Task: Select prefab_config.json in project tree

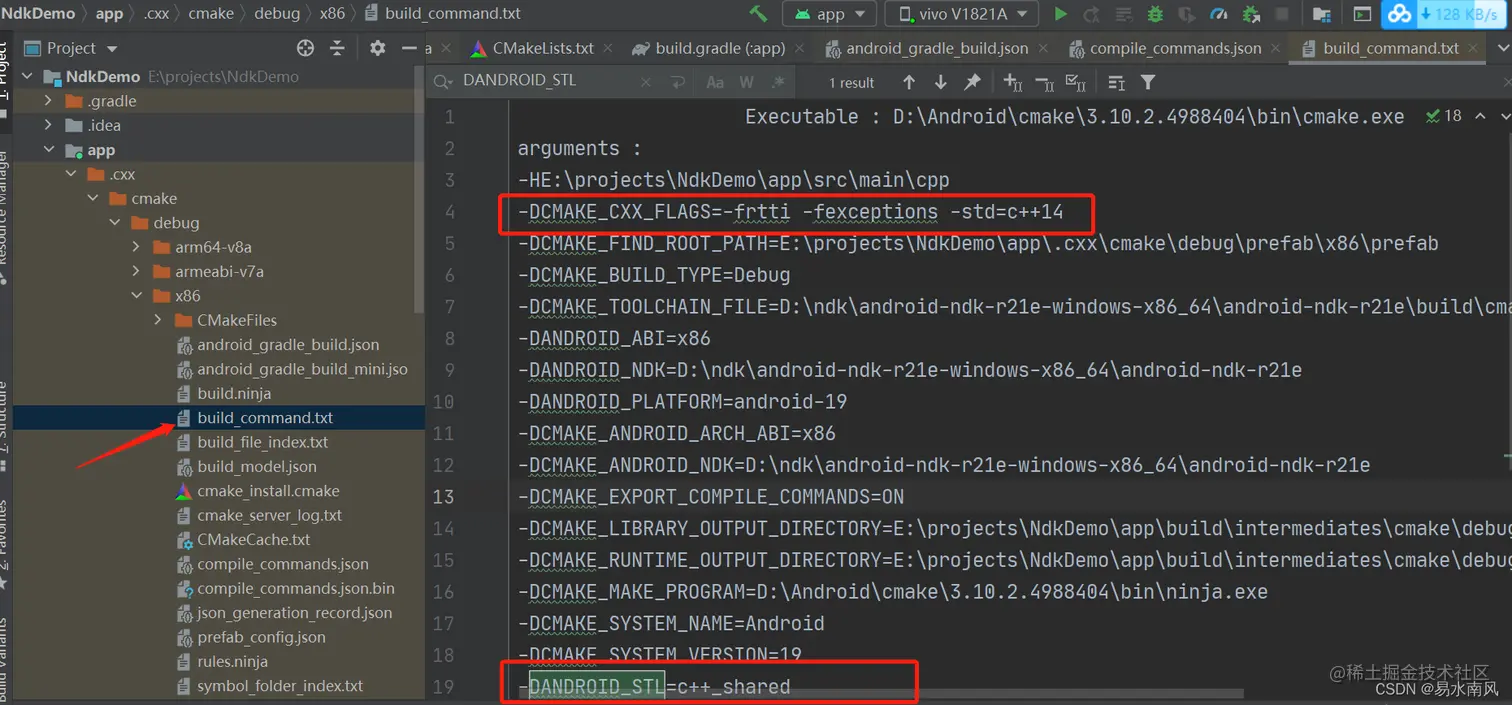Action: coord(261,637)
